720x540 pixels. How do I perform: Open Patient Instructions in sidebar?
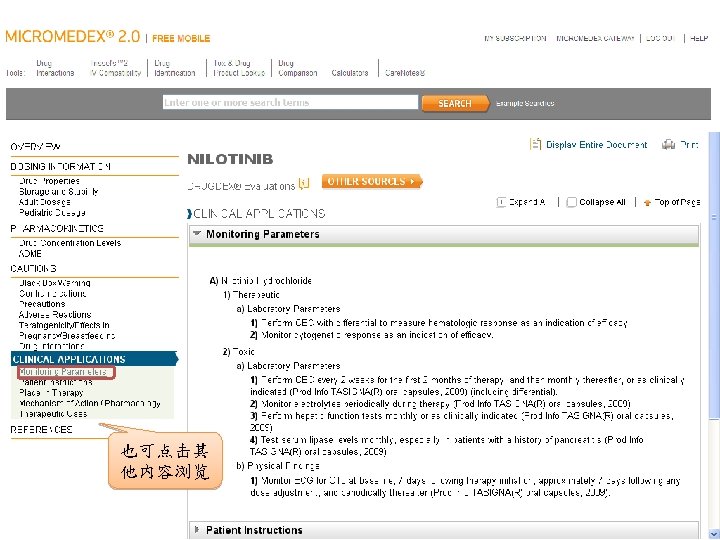pos(56,382)
